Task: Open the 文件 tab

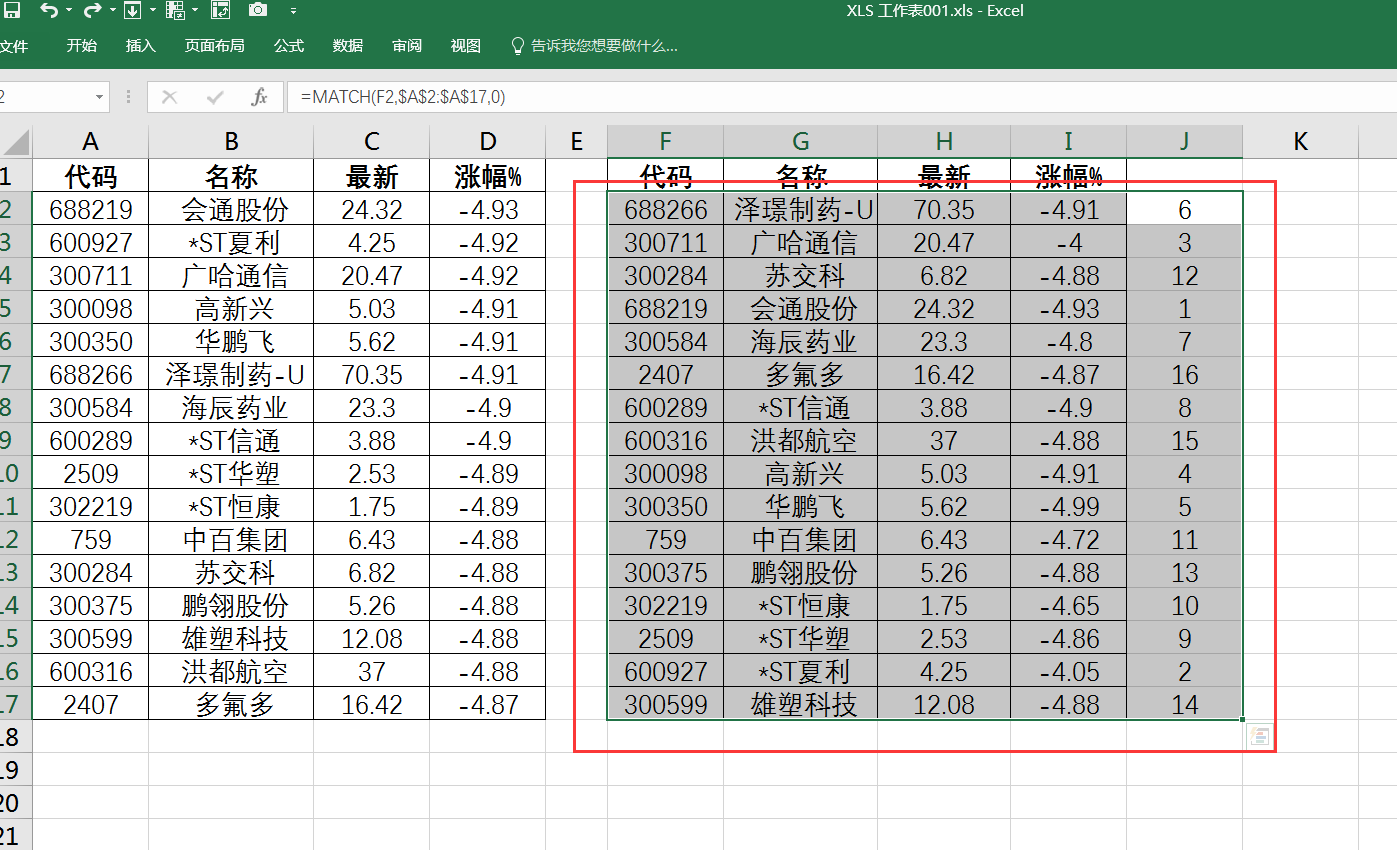Action: point(14,46)
